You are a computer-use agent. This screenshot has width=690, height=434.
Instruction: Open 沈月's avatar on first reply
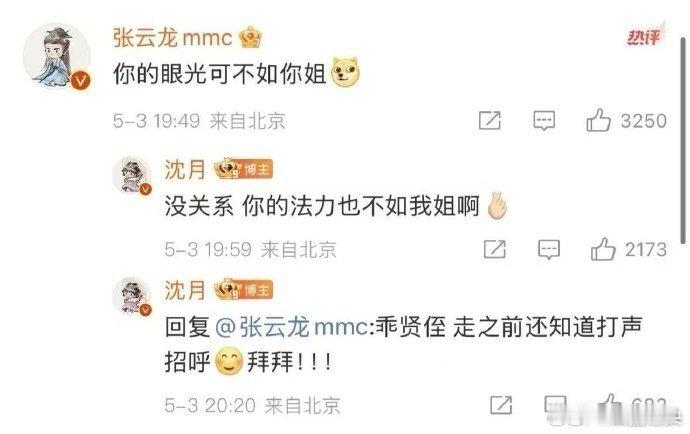(x=132, y=175)
